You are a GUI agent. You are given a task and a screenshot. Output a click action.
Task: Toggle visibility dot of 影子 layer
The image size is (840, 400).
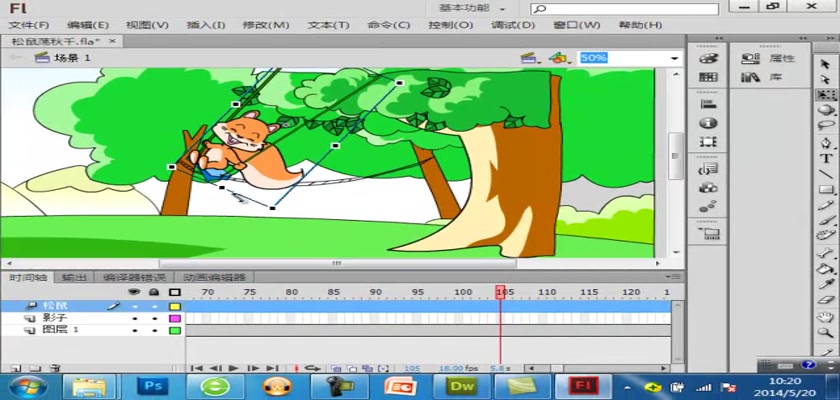click(x=135, y=319)
